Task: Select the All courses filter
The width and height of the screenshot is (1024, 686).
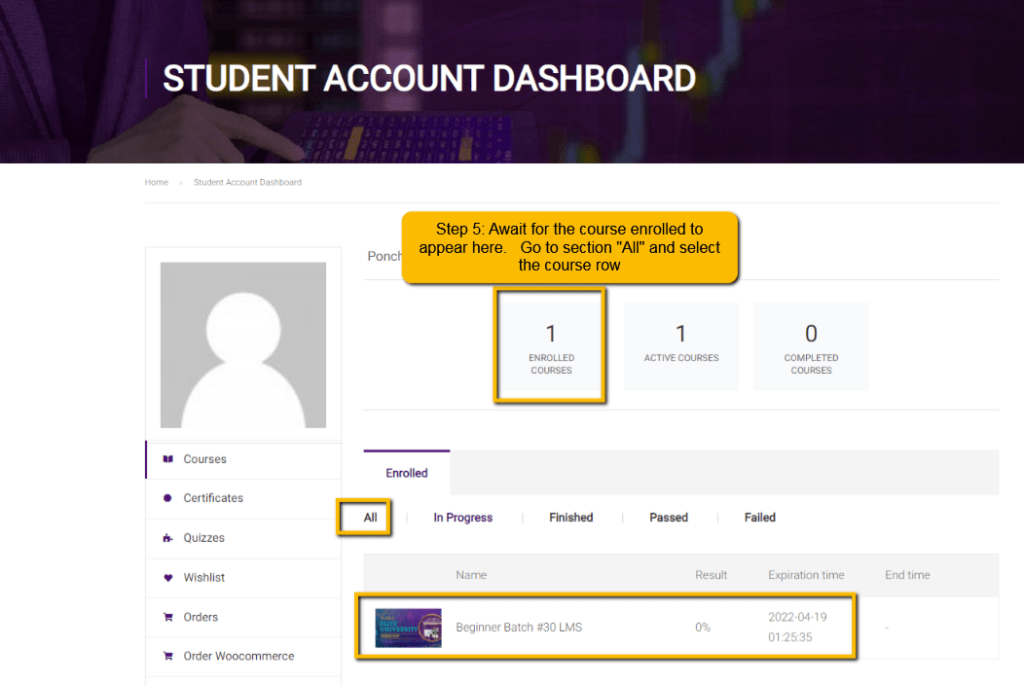Action: (371, 518)
